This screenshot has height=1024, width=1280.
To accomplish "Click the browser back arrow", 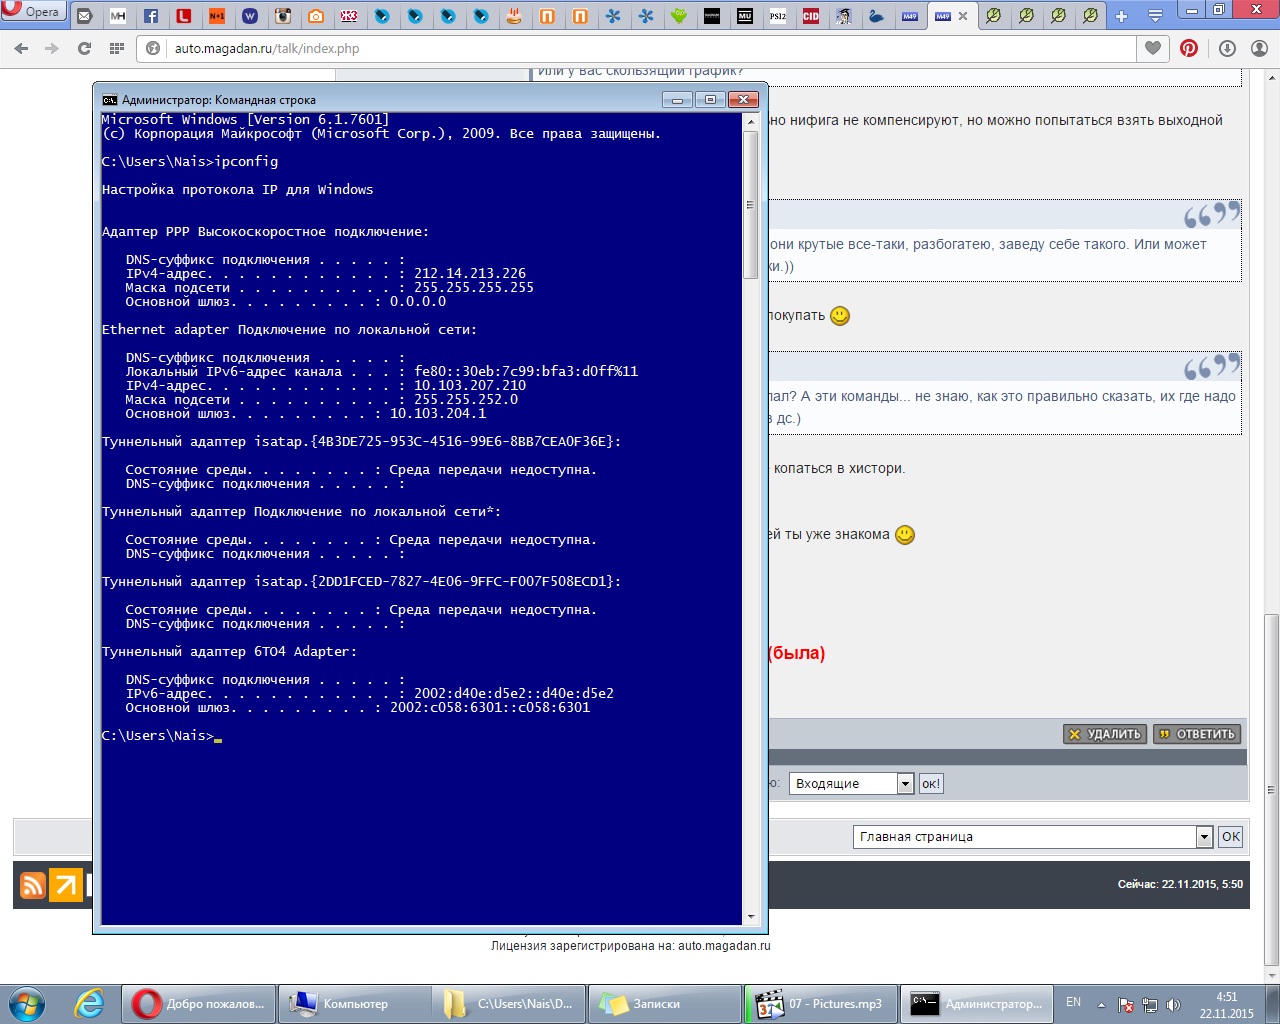I will [x=22, y=48].
